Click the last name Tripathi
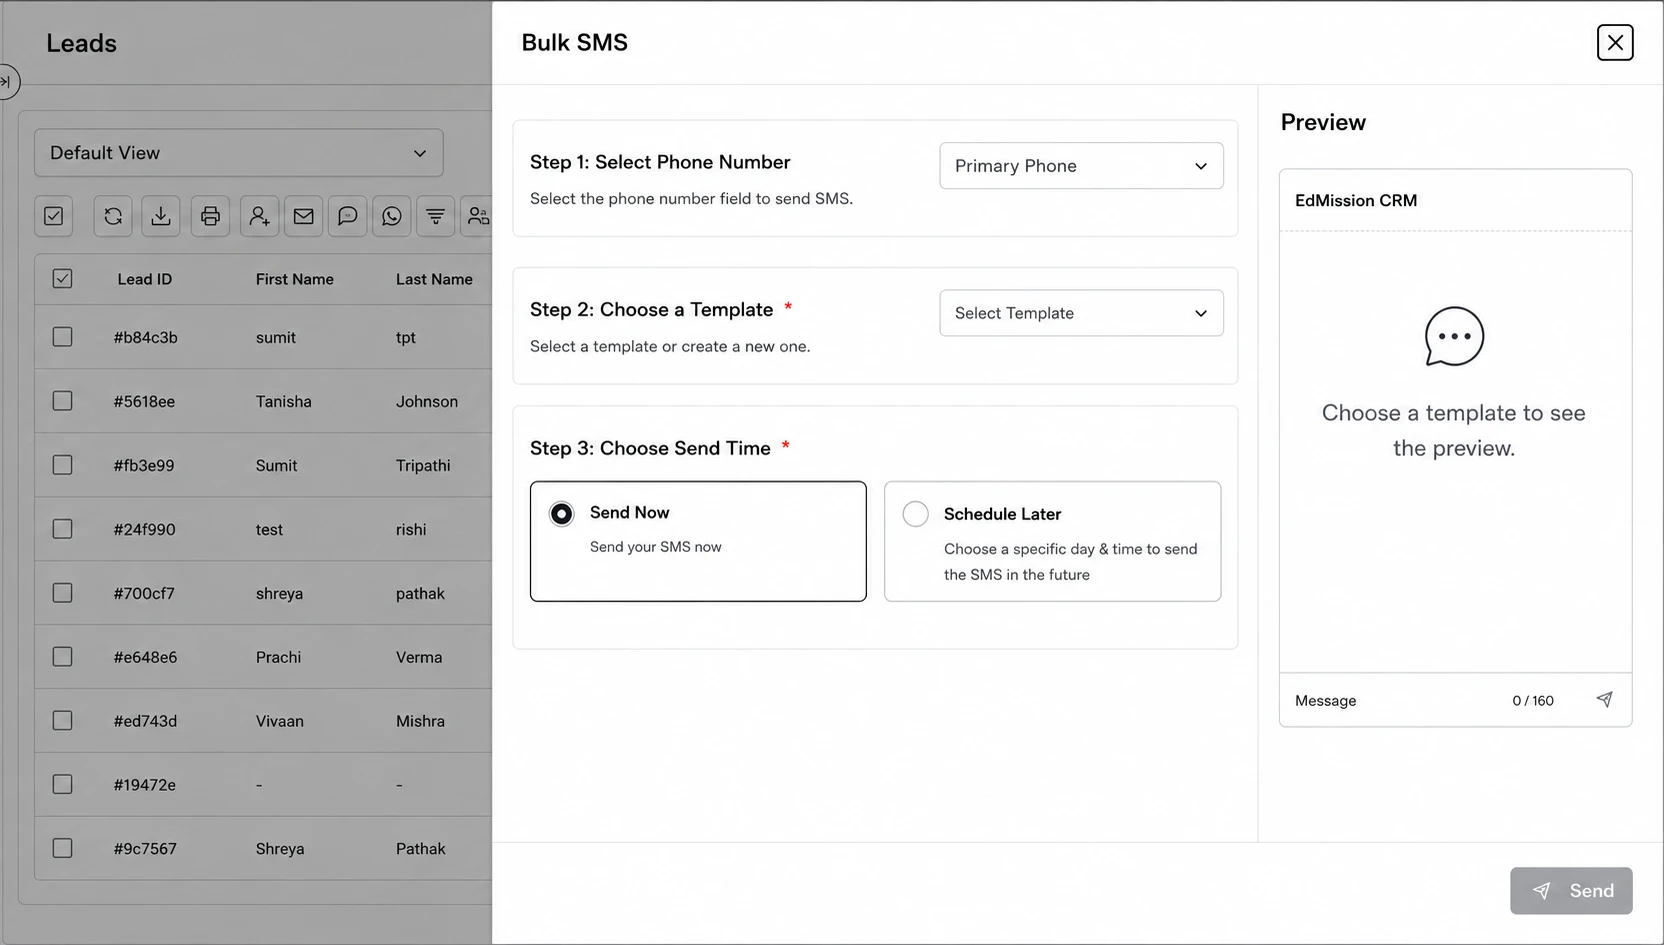The height and width of the screenshot is (945, 1664). [423, 465]
